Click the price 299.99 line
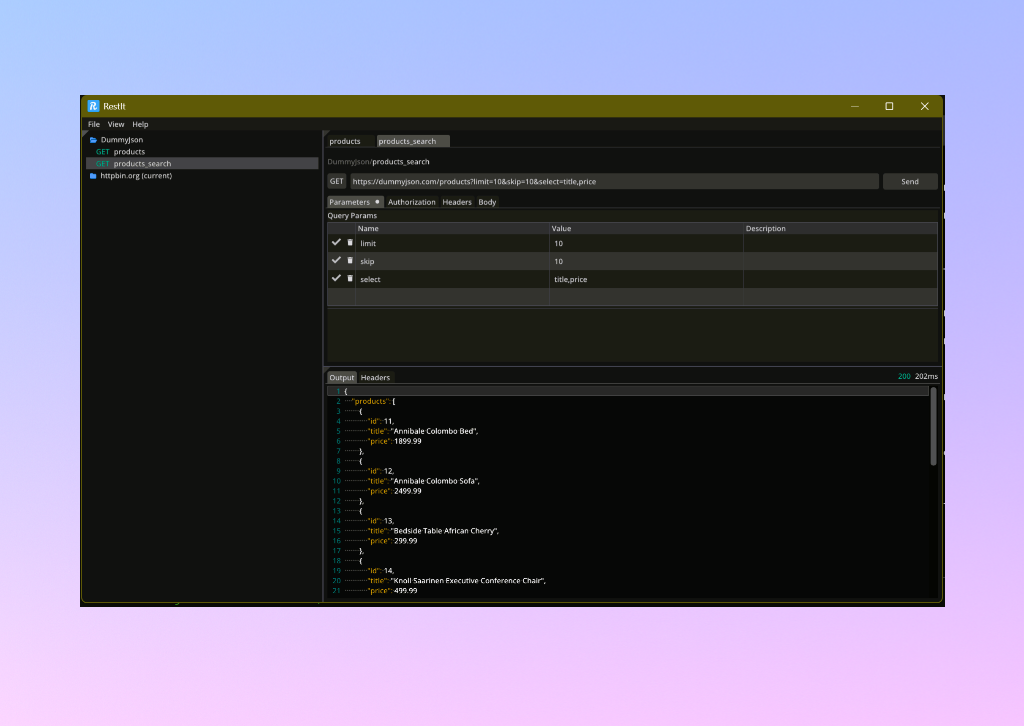1024x726 pixels. click(x=392, y=541)
